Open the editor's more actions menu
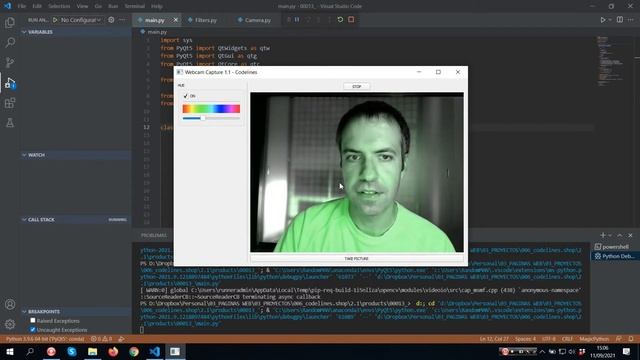The height and width of the screenshot is (360, 640). (x=631, y=20)
